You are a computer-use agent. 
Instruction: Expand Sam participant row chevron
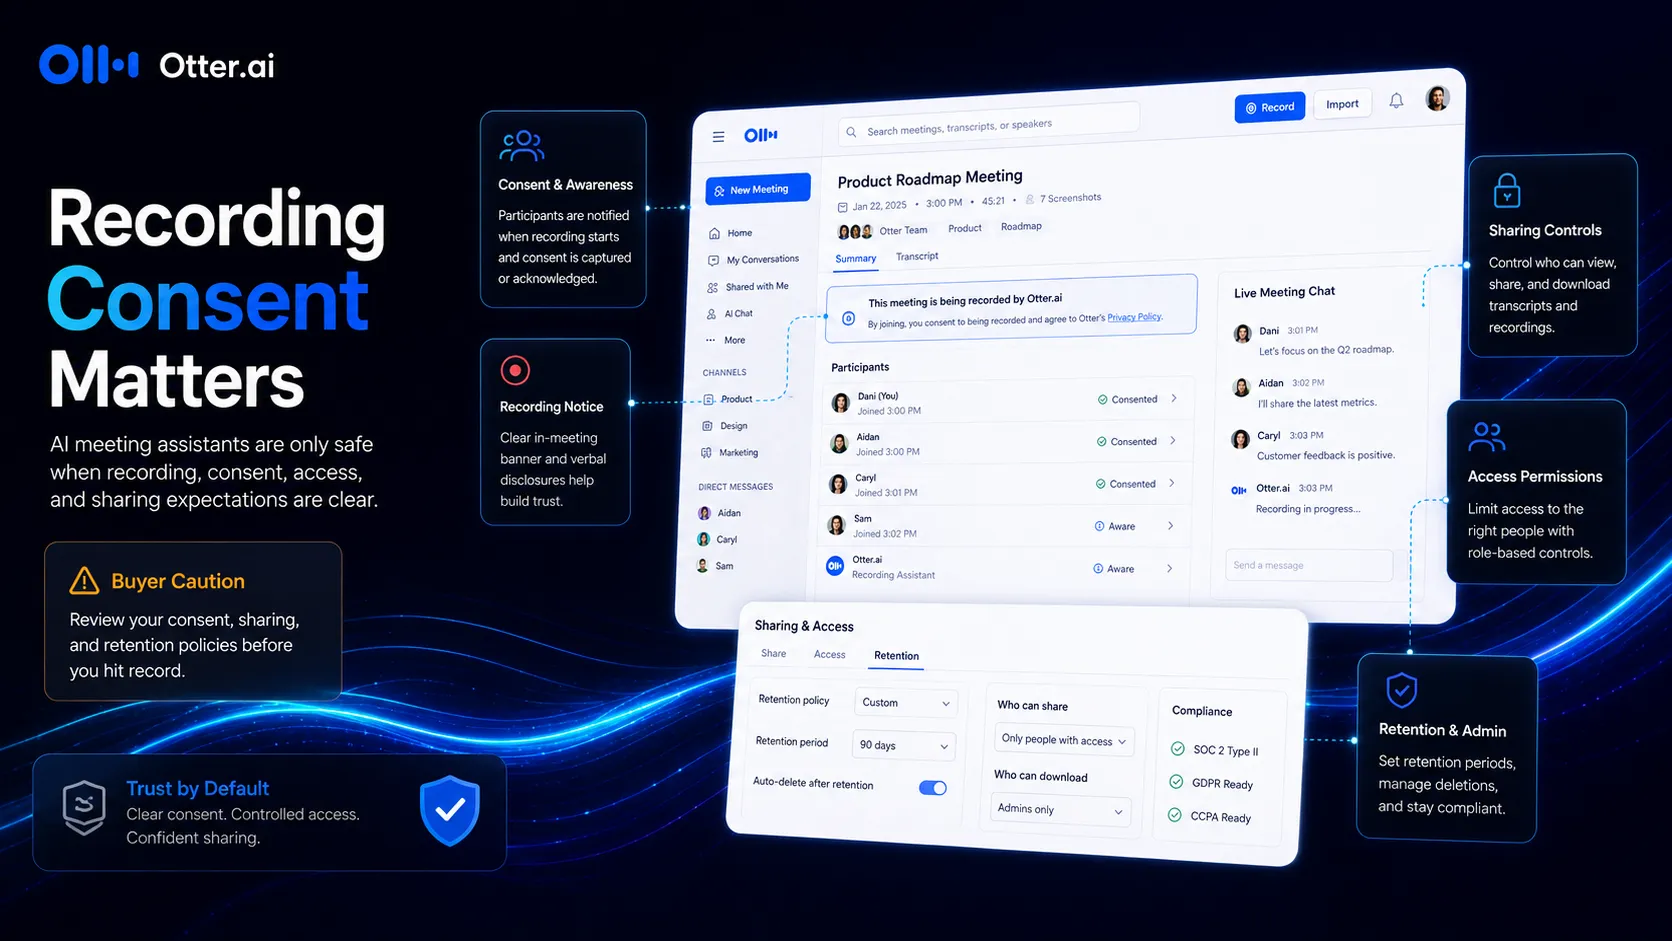tap(1171, 525)
